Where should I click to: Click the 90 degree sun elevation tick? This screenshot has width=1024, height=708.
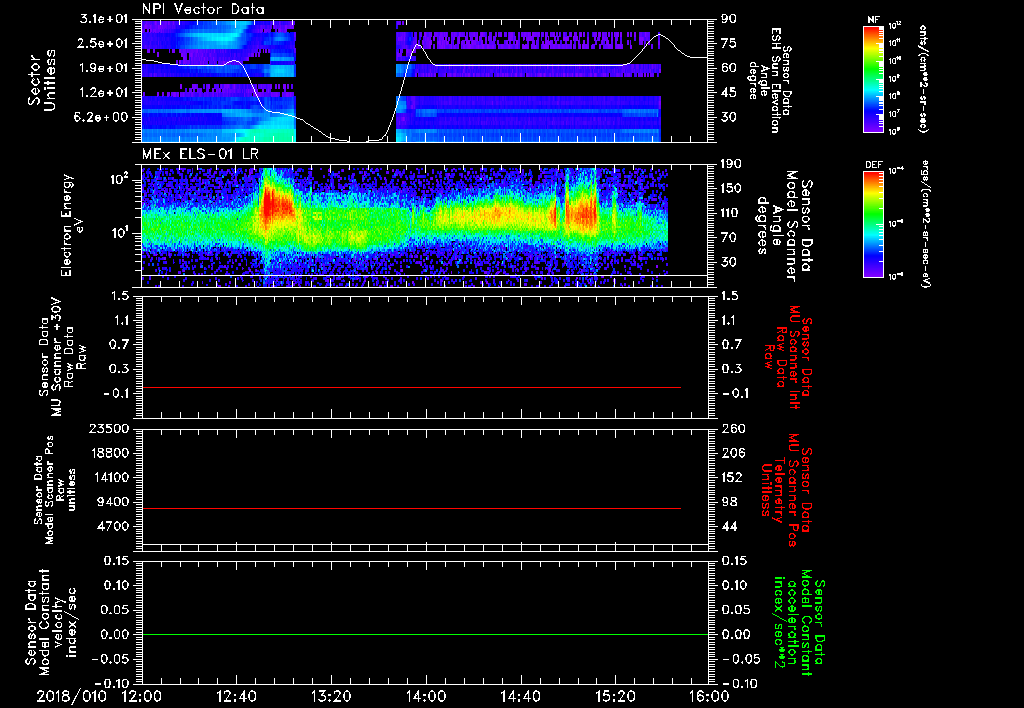[x=729, y=19]
